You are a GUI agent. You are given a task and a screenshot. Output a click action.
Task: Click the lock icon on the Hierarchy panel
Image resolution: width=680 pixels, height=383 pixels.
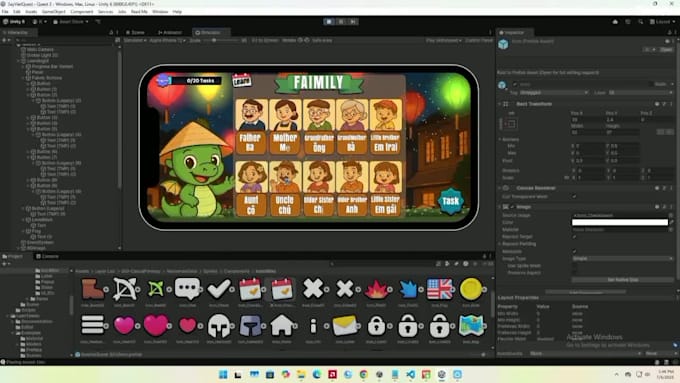point(111,32)
